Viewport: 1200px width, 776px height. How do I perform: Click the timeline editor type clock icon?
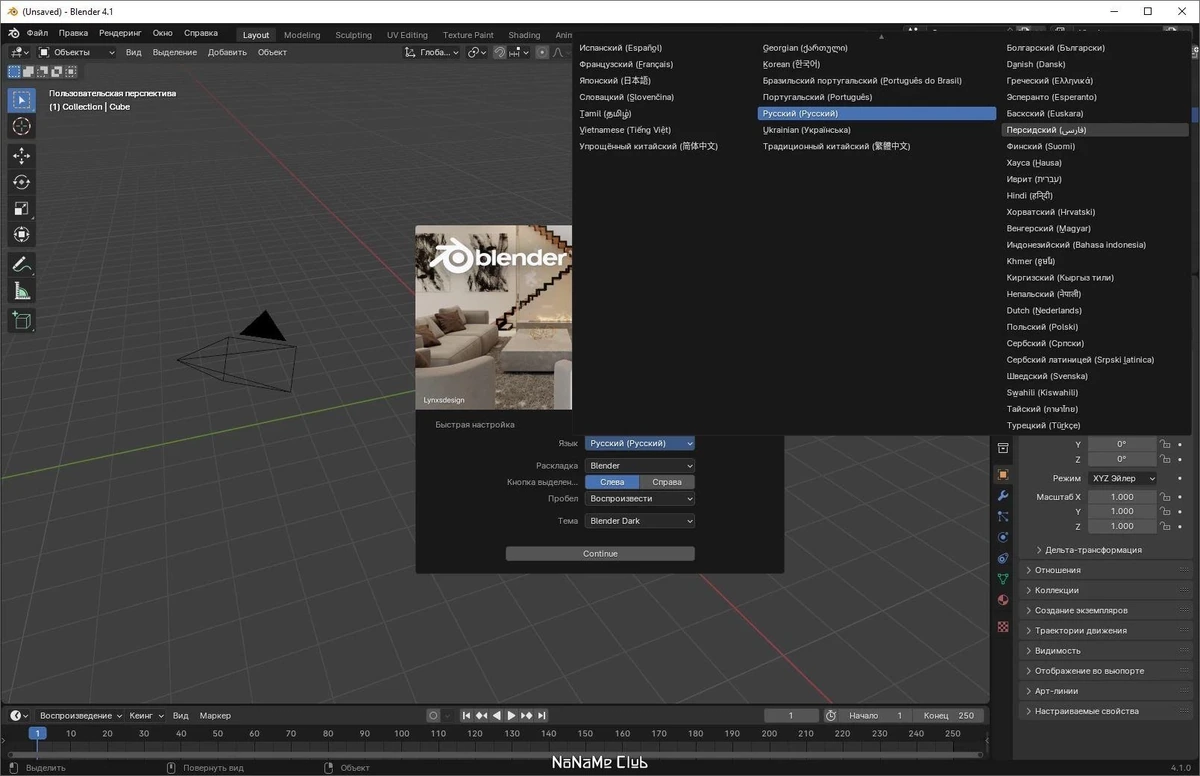(x=19, y=715)
